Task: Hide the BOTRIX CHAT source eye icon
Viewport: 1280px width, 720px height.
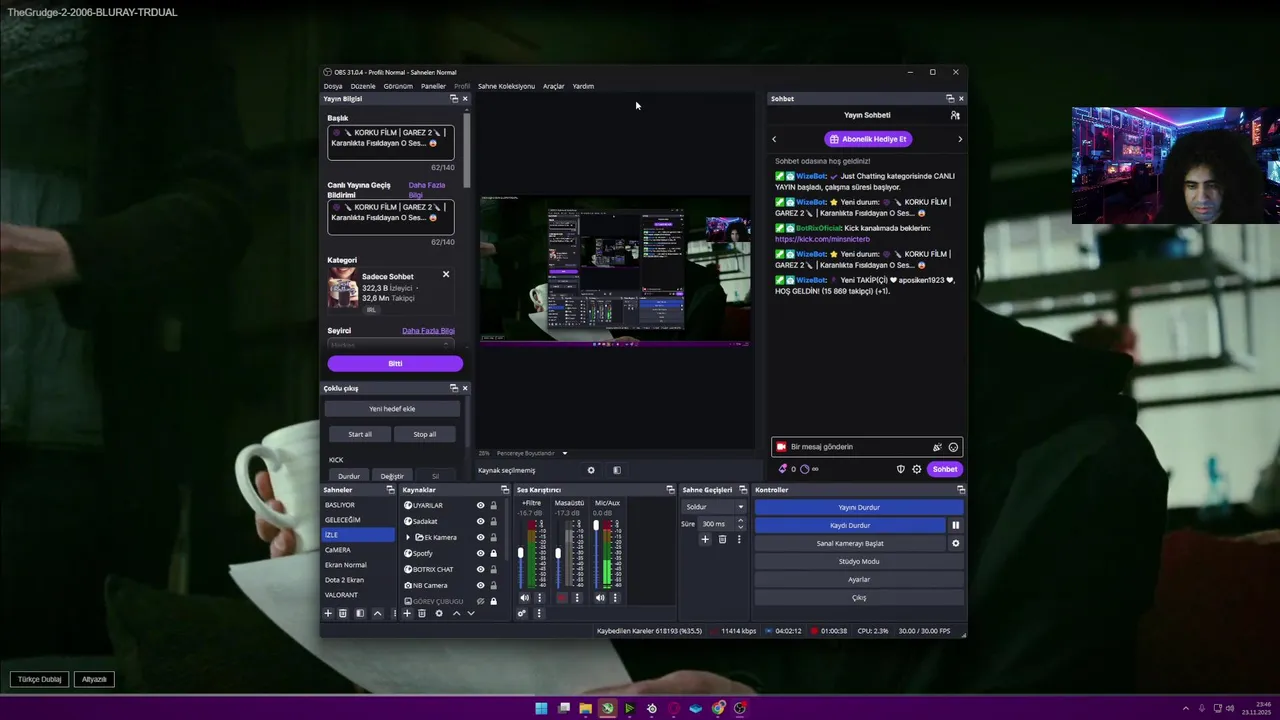Action: [x=480, y=569]
